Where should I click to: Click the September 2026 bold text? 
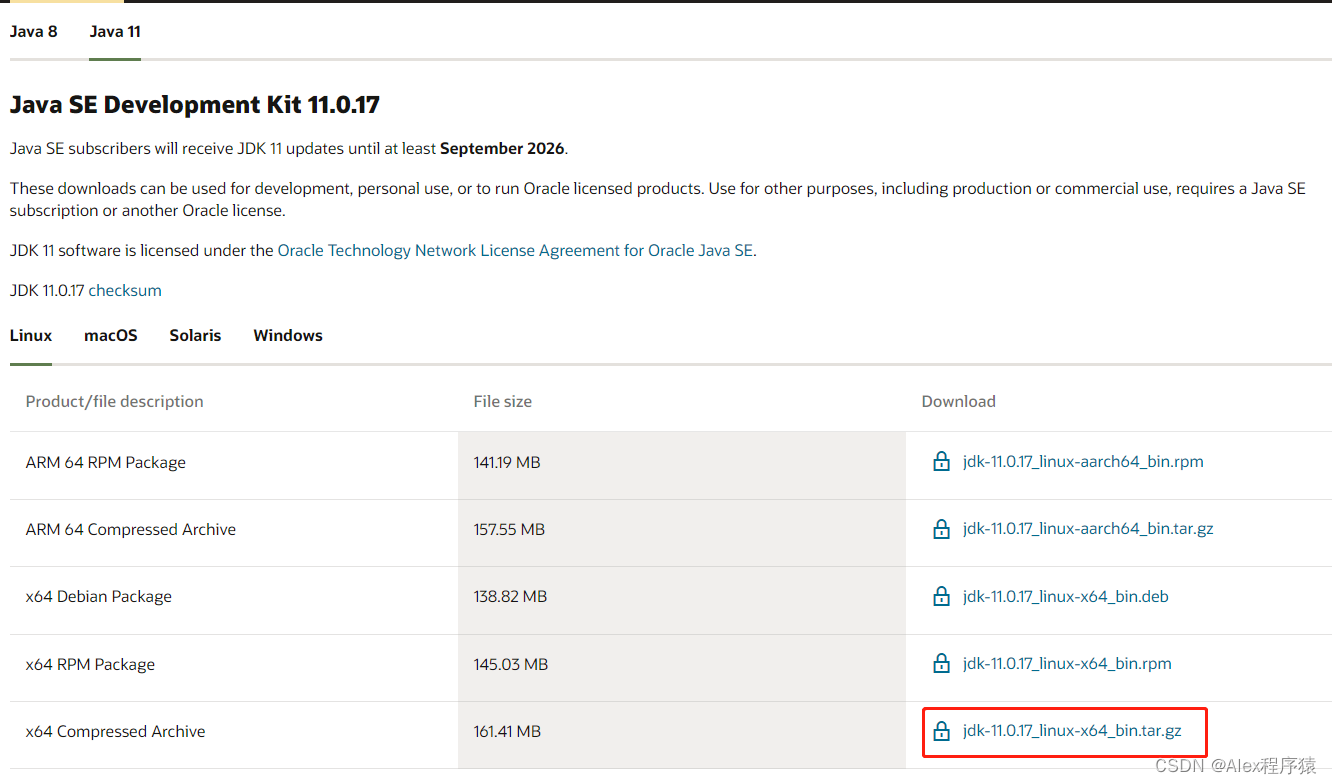tap(503, 149)
